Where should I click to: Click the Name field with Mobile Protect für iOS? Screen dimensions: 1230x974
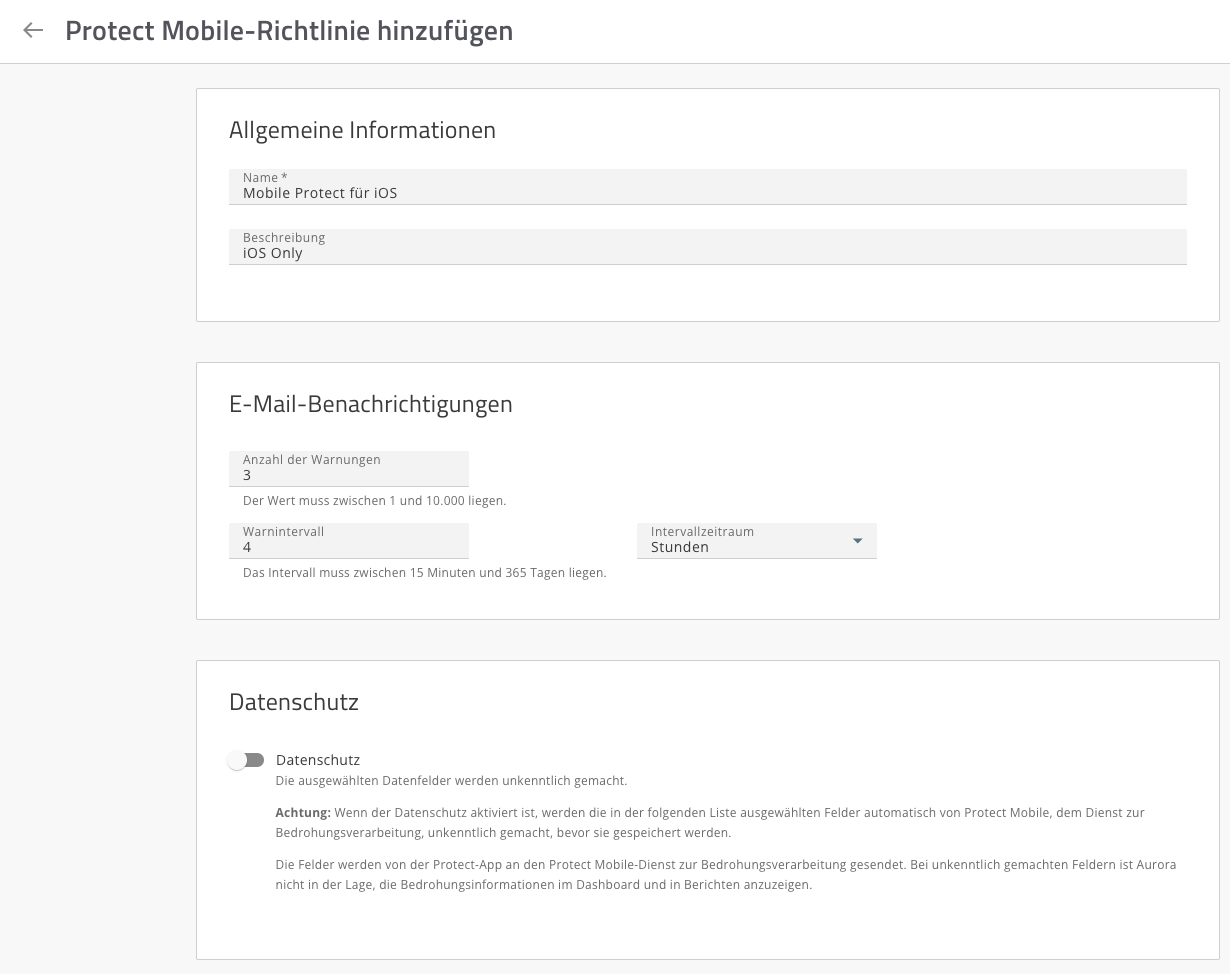click(706, 193)
